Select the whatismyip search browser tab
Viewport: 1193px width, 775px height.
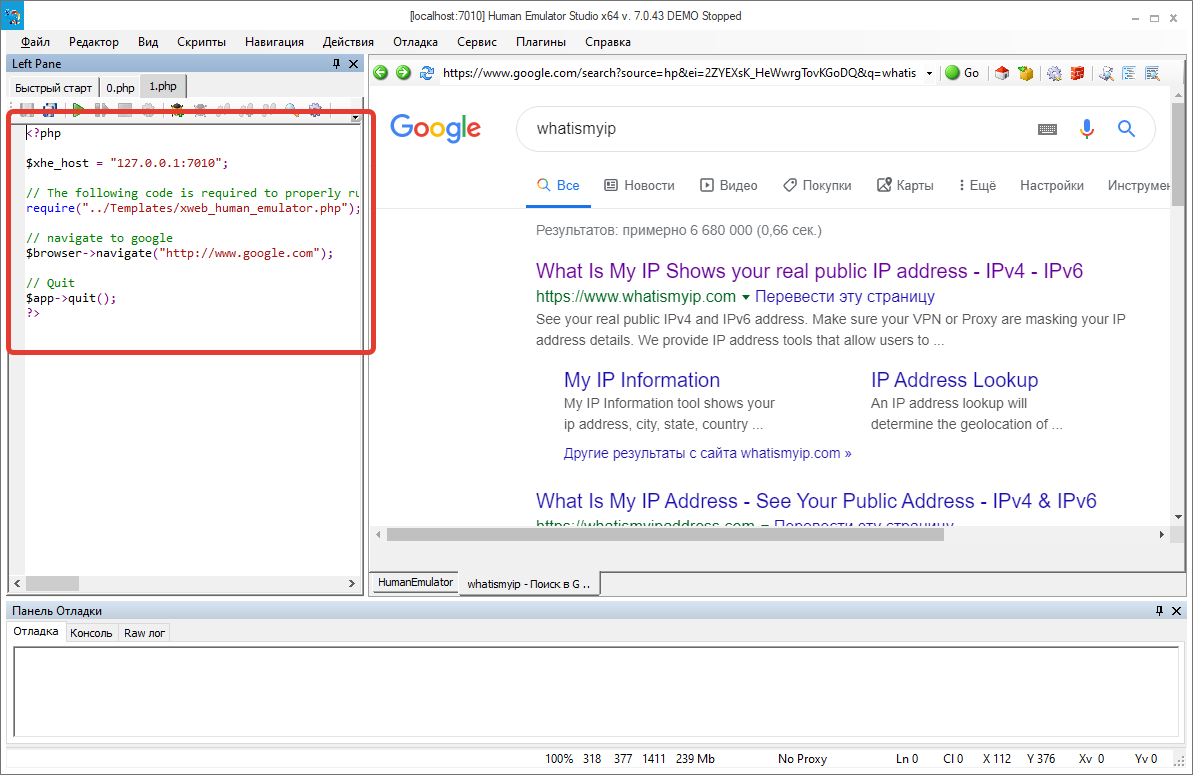530,584
